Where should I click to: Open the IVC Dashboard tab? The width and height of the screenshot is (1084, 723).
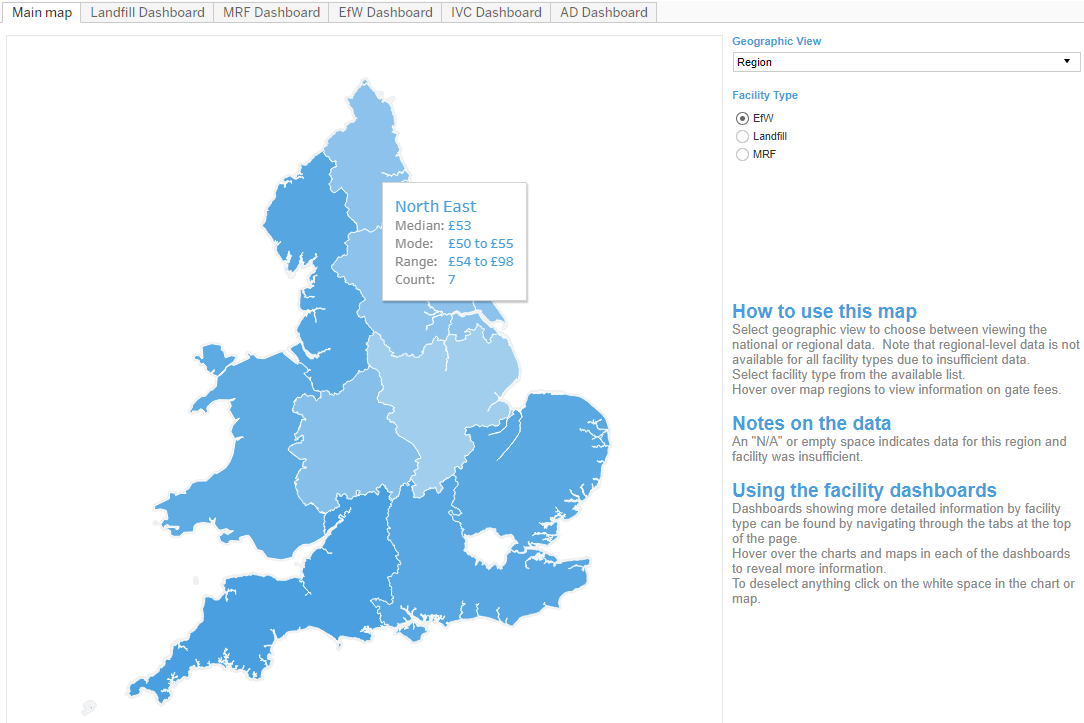point(495,13)
